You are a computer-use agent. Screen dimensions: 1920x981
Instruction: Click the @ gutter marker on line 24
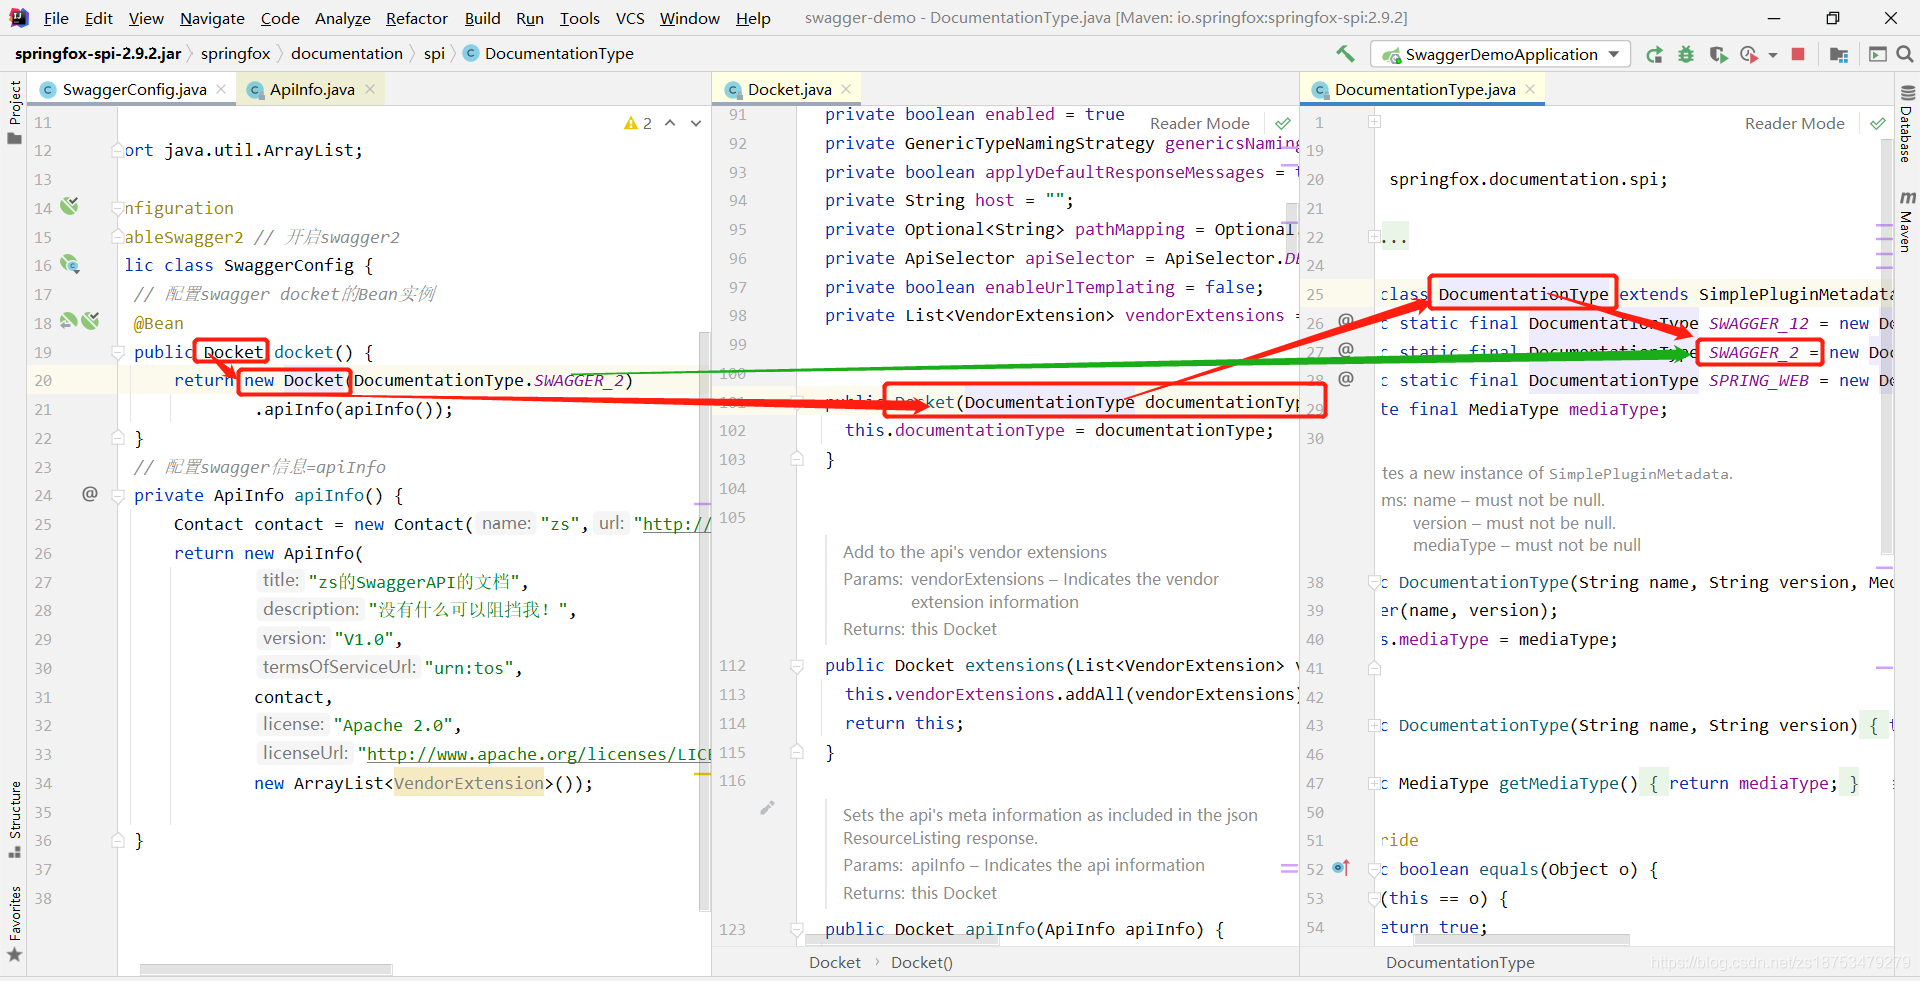90,494
